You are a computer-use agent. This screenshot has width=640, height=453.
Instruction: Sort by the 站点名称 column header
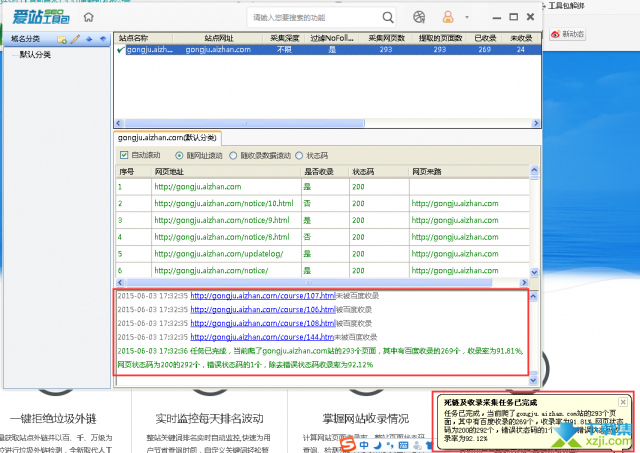tap(144, 38)
